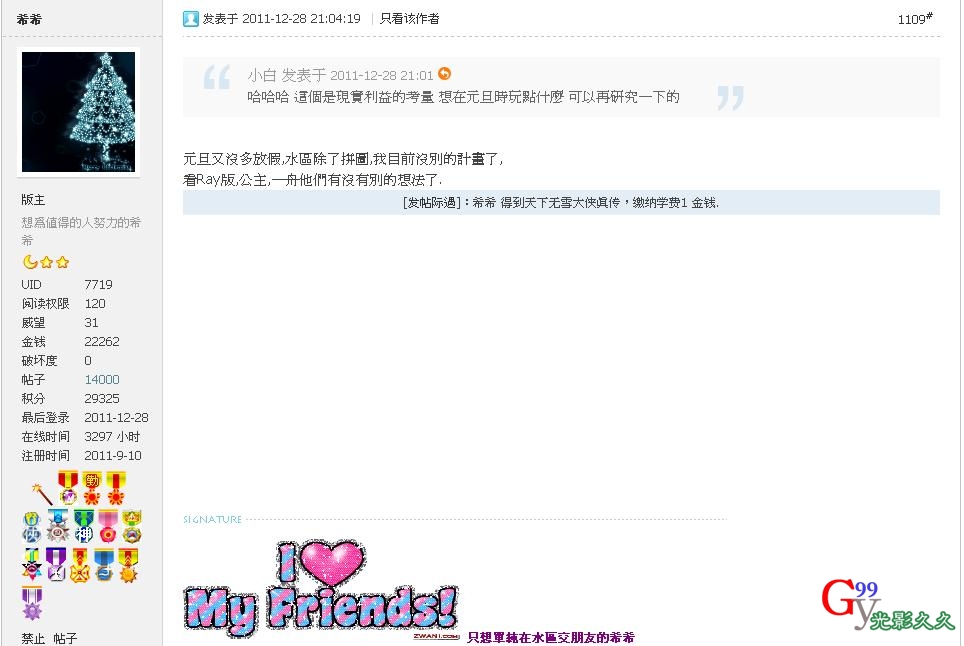Click the blue ribbon wave medal
The height and width of the screenshot is (646, 964).
click(104, 565)
